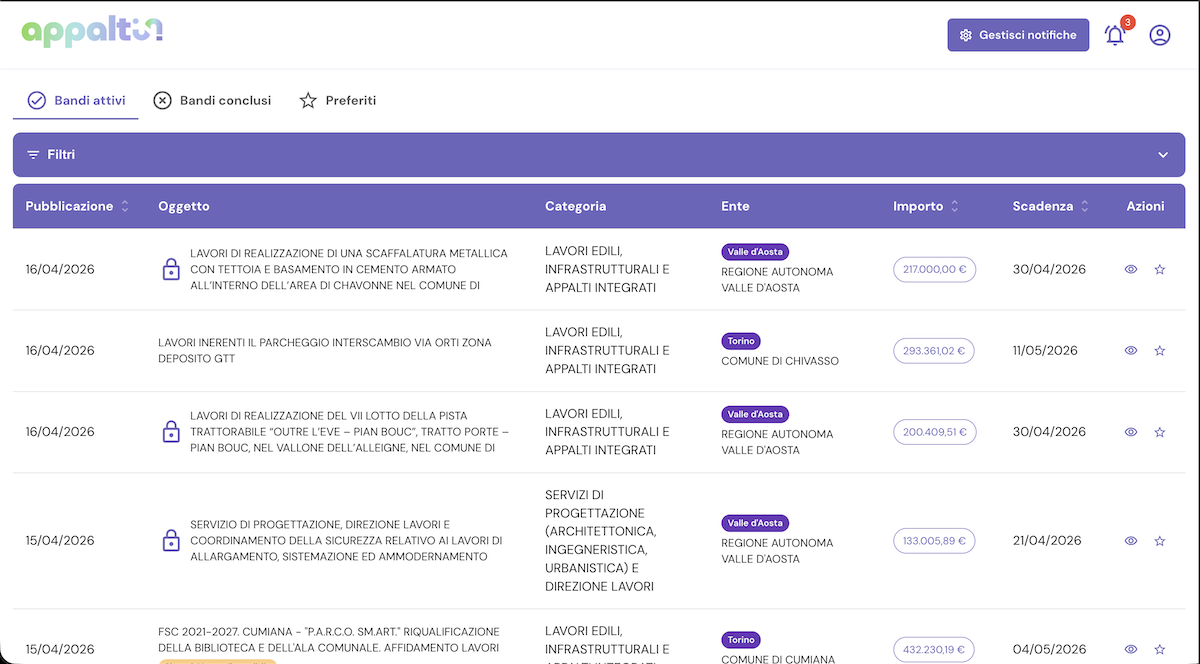
Task: Expand the Filtri panel chevron
Action: [x=1163, y=155]
